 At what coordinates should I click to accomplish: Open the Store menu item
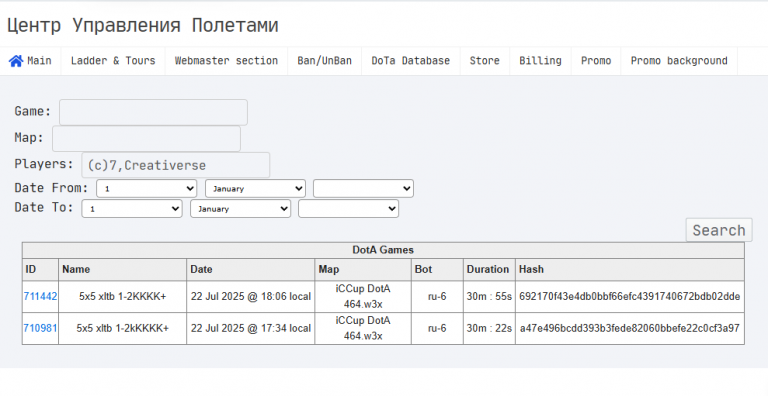(x=484, y=61)
